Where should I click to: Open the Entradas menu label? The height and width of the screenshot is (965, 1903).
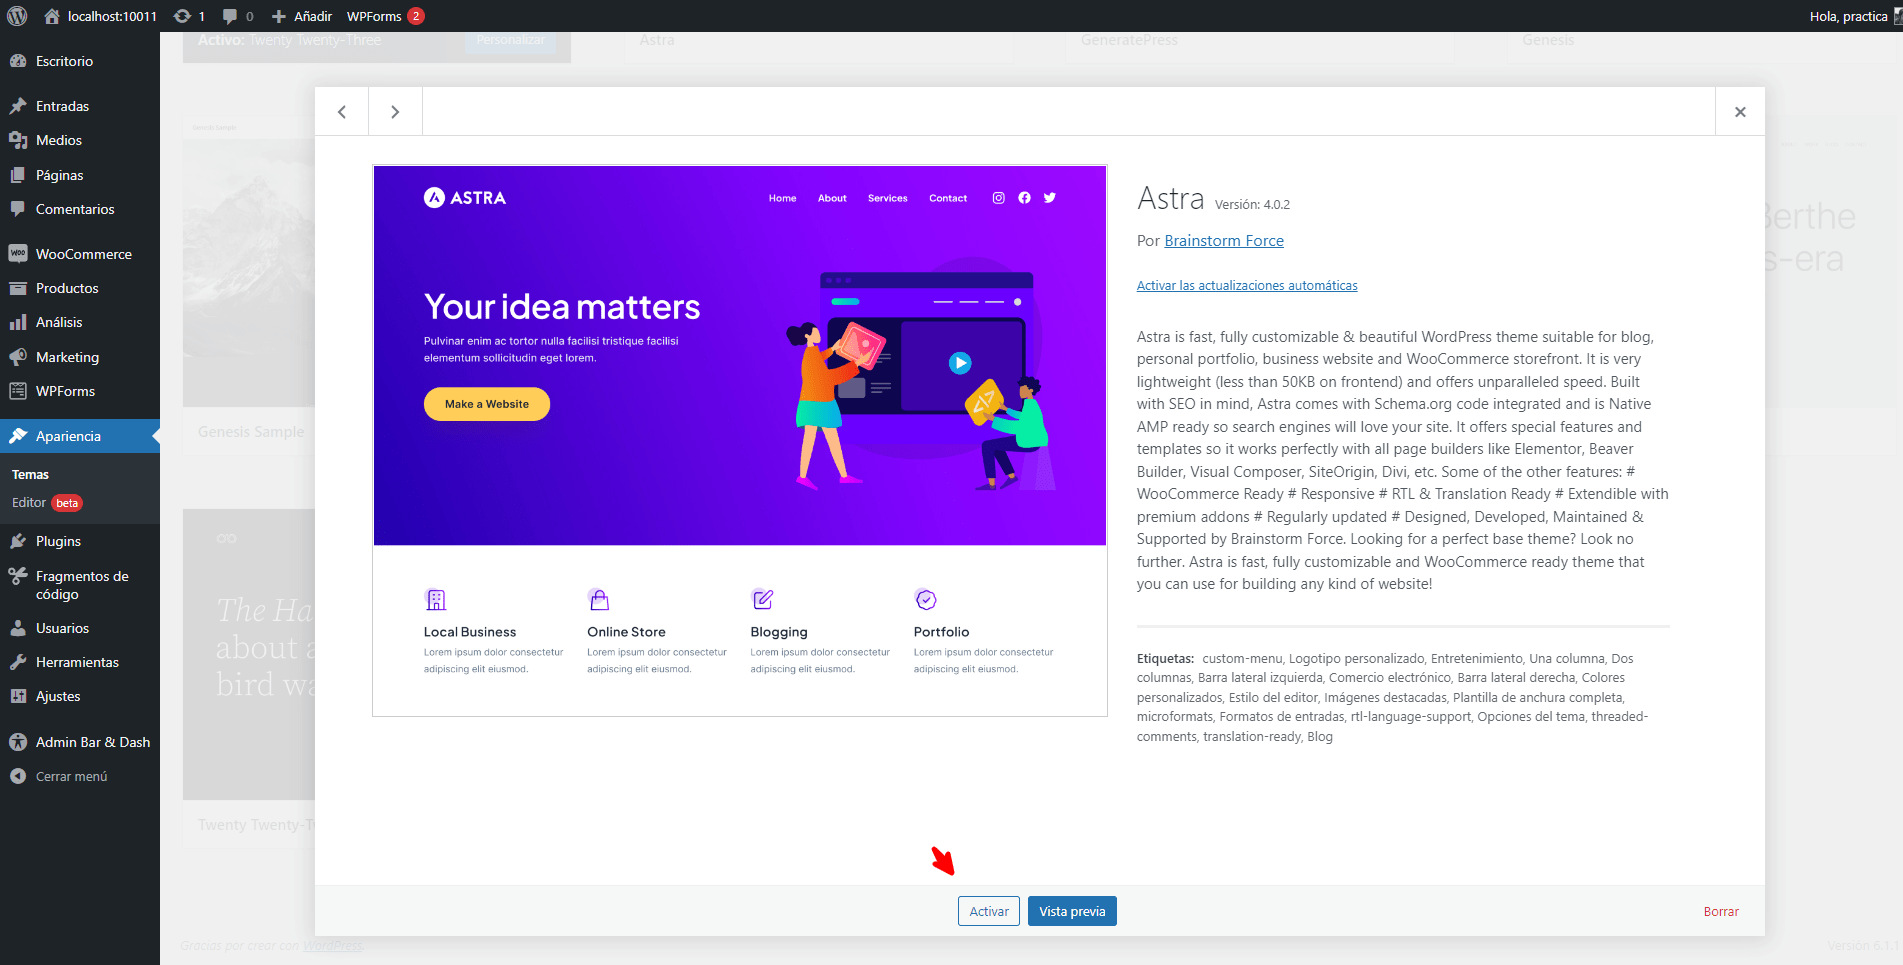point(62,106)
